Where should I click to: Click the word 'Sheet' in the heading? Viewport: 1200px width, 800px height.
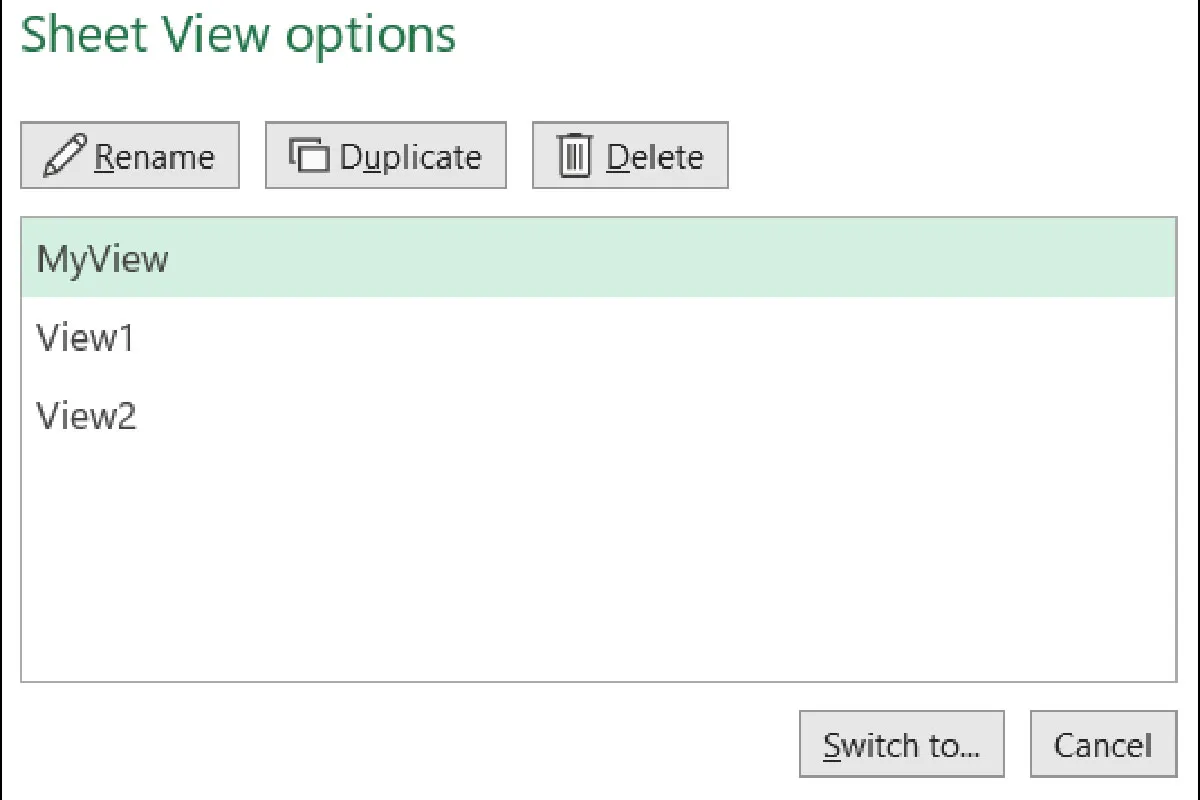[83, 34]
